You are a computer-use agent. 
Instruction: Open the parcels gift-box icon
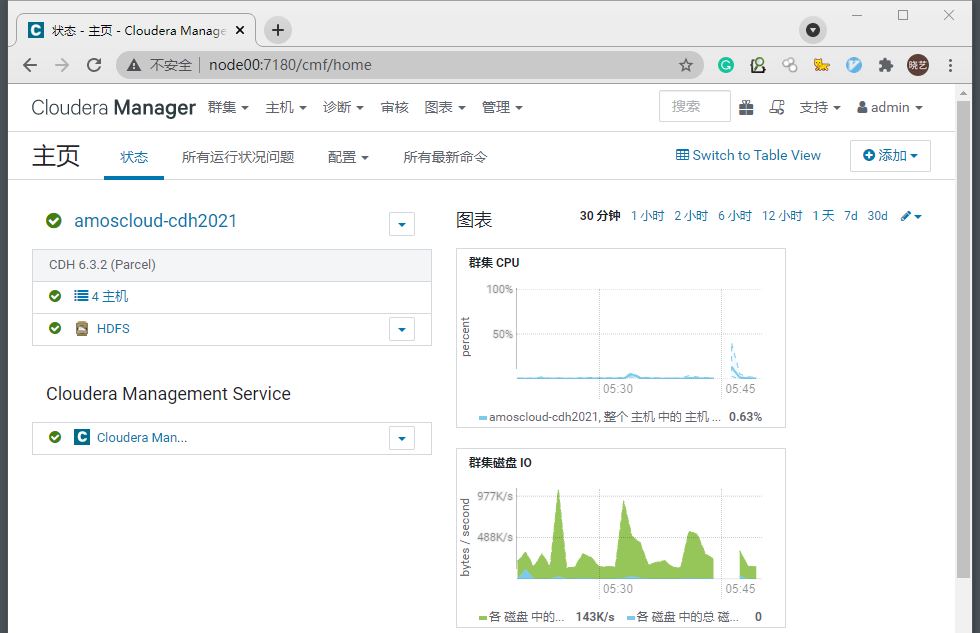coord(746,107)
